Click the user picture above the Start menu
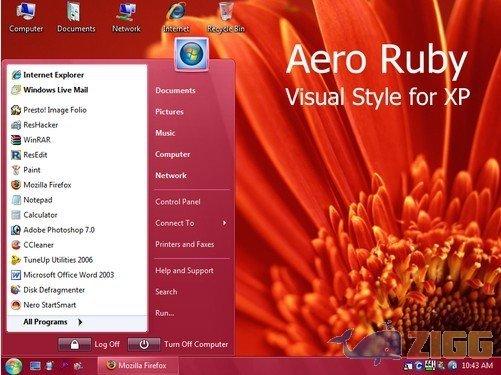This screenshot has height=375, width=501. point(191,54)
